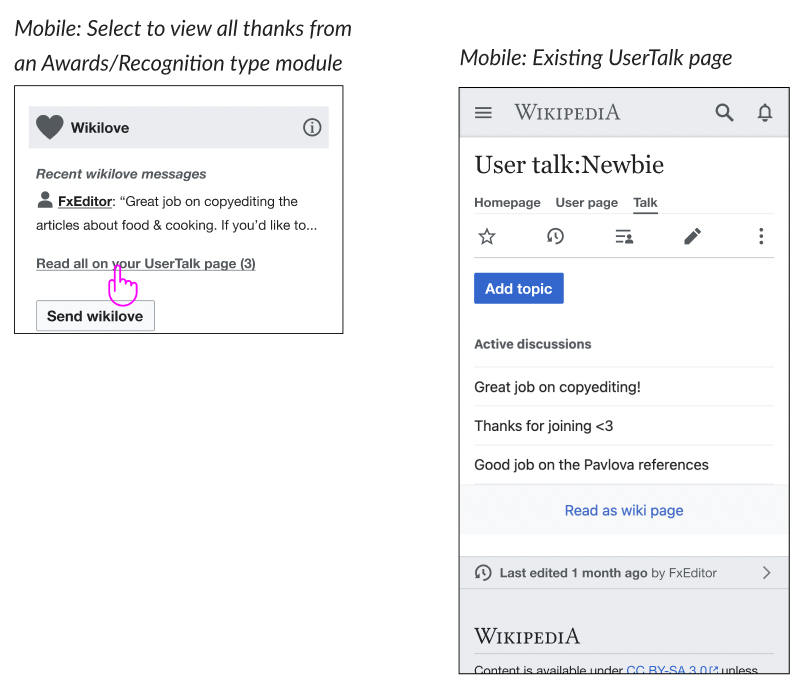Click the Wikilove info icon

coord(312,127)
